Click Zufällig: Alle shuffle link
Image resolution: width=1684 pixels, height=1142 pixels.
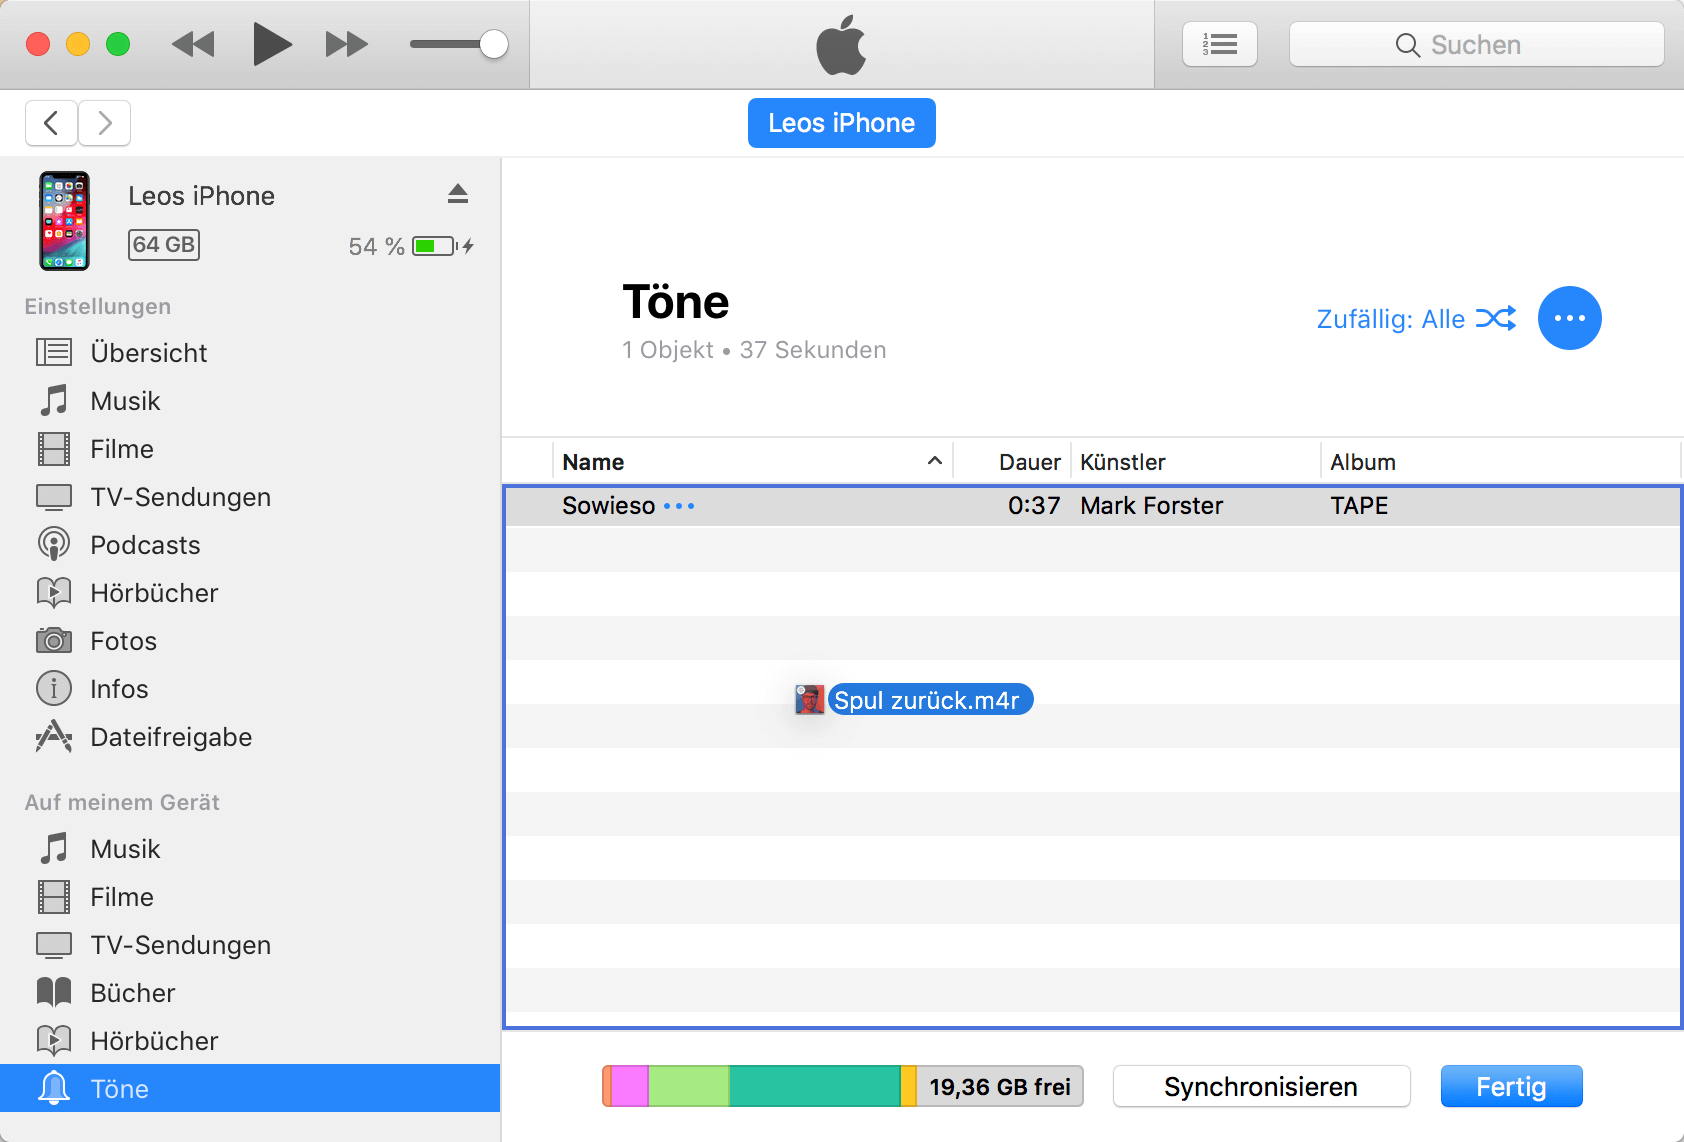point(1416,319)
